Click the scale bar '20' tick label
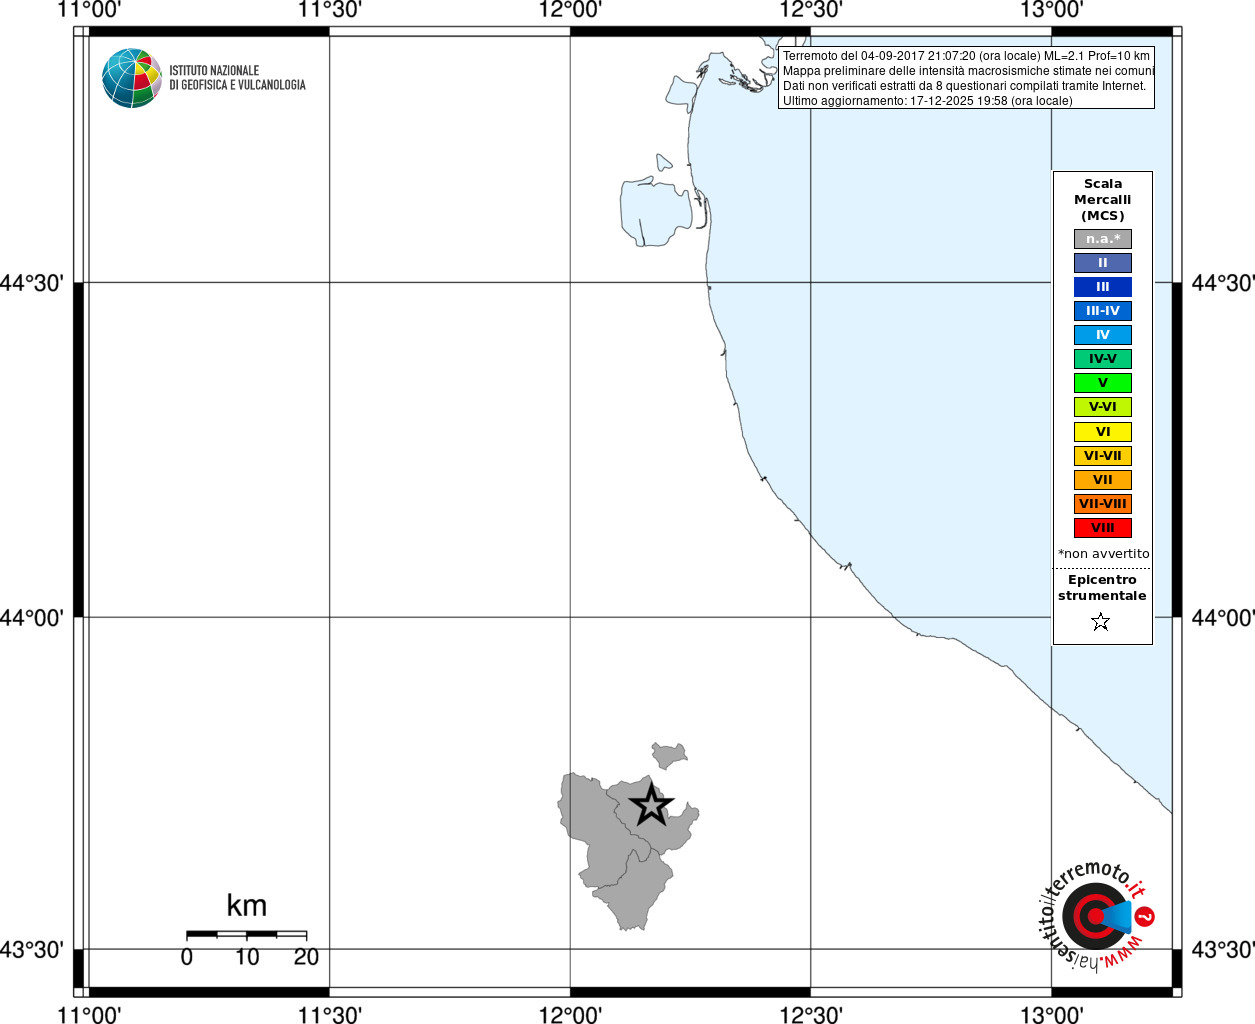Image resolution: width=1255 pixels, height=1024 pixels. (x=306, y=958)
